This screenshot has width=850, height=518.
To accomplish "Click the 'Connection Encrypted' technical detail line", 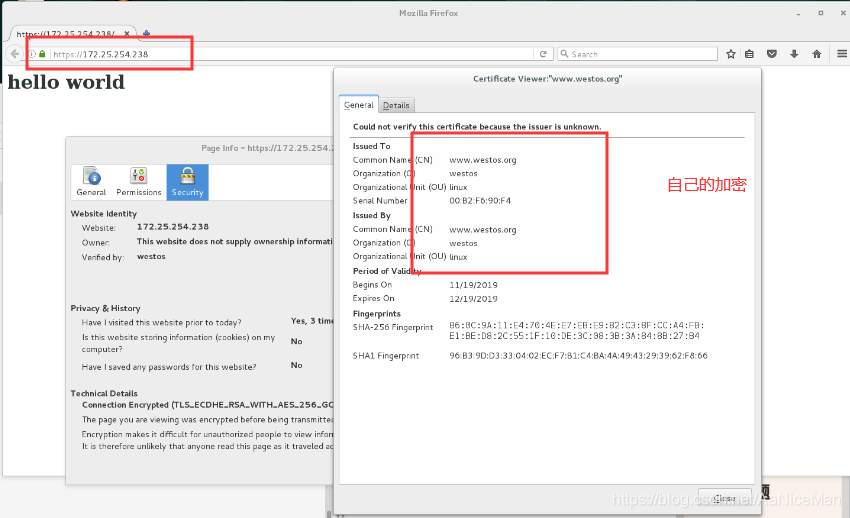I will coord(208,405).
